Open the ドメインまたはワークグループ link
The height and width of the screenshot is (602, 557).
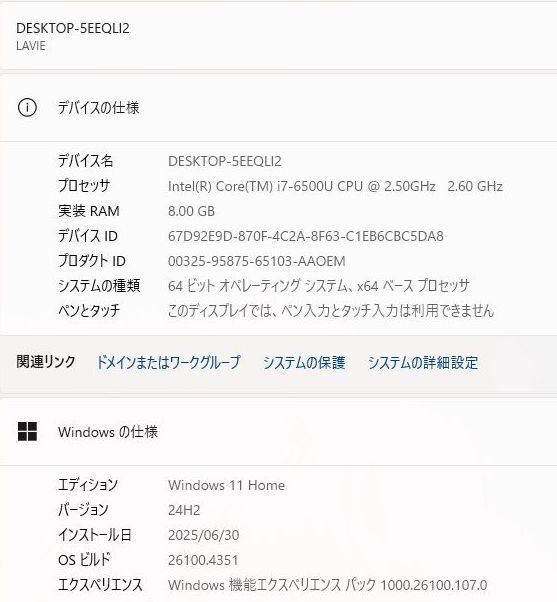tap(168, 362)
